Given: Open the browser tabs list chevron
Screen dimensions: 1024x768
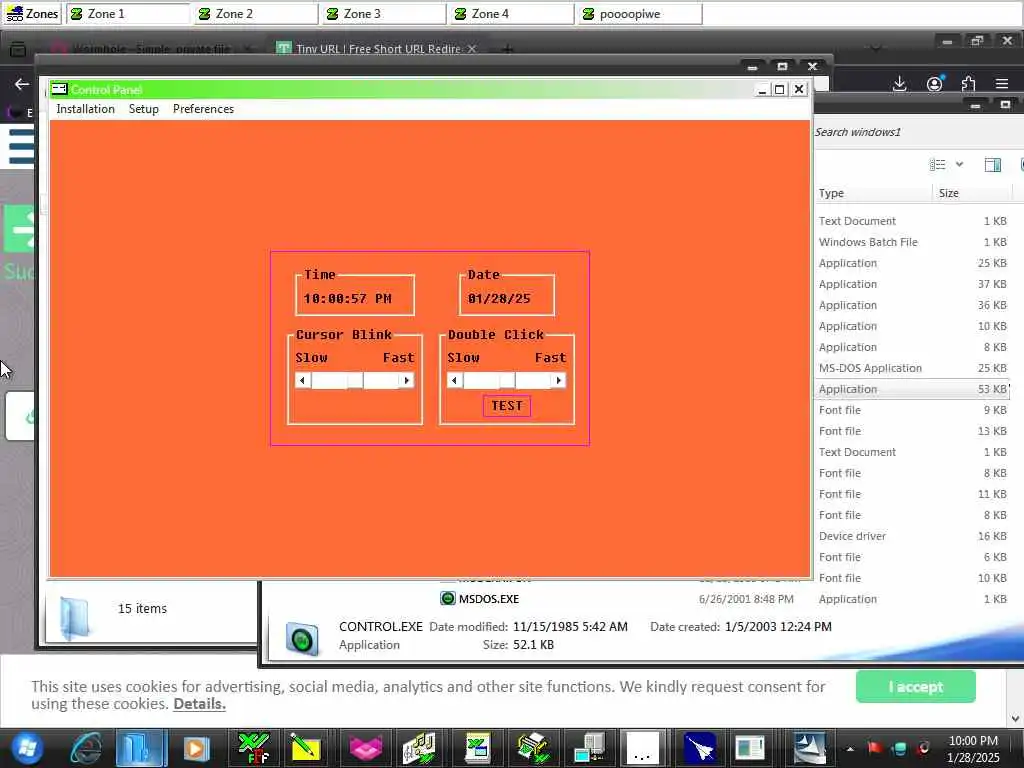Looking at the screenshot, I should click(876, 47).
